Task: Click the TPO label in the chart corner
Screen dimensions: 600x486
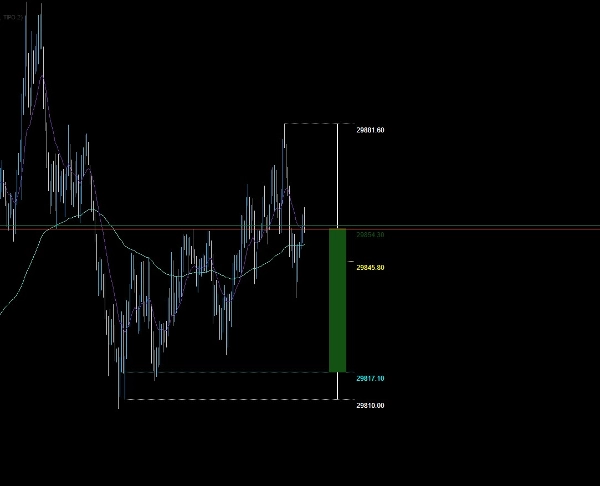Action: coord(13,17)
